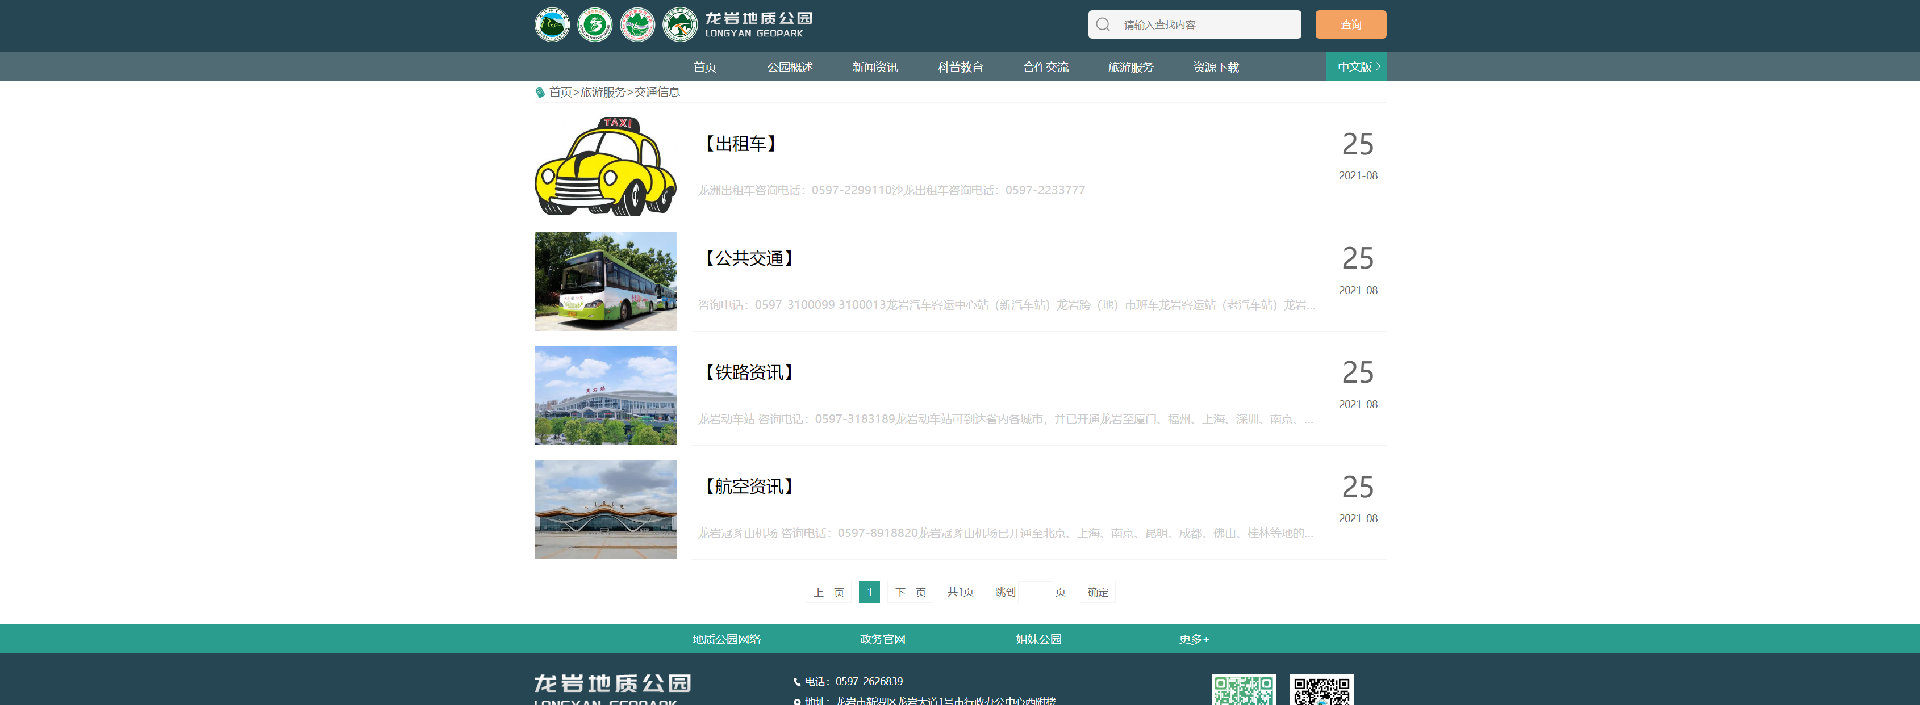The height and width of the screenshot is (705, 1920).
Task: Open the 新闻资讯 navigation menu
Action: click(x=875, y=67)
